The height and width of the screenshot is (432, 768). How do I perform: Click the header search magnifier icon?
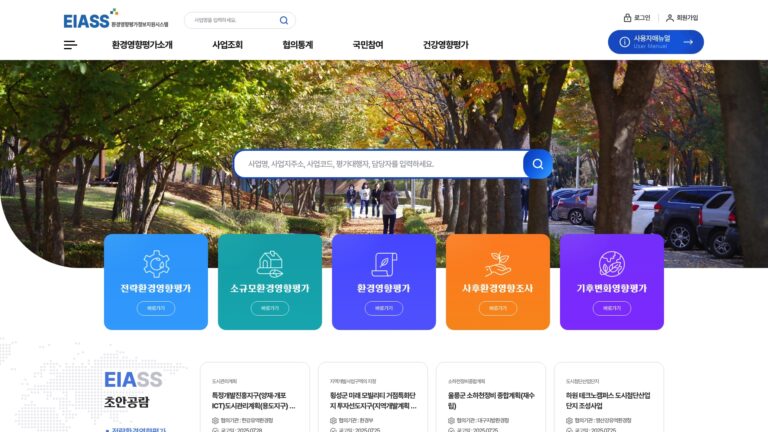click(x=284, y=20)
